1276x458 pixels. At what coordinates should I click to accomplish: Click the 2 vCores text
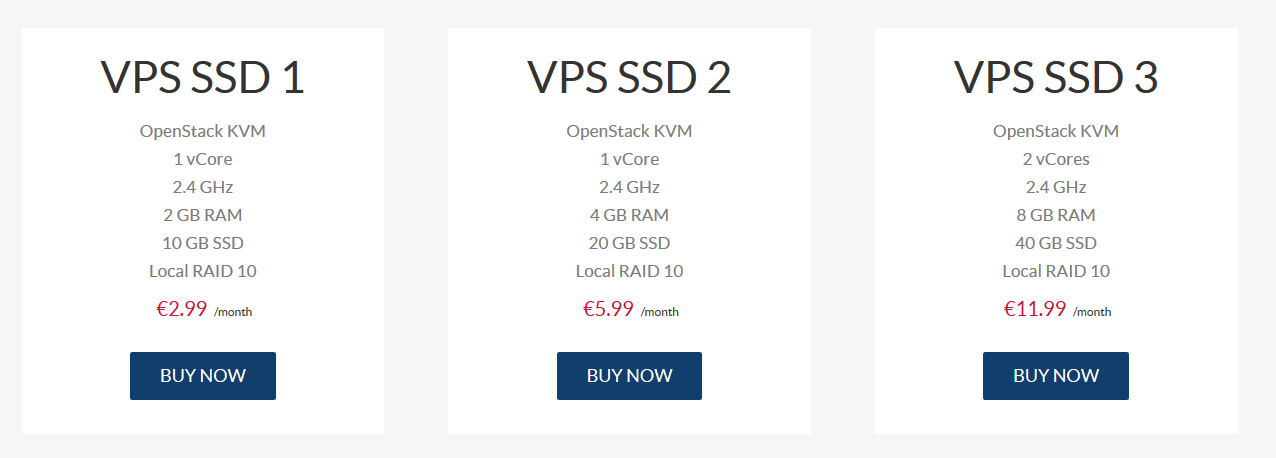tap(1056, 159)
